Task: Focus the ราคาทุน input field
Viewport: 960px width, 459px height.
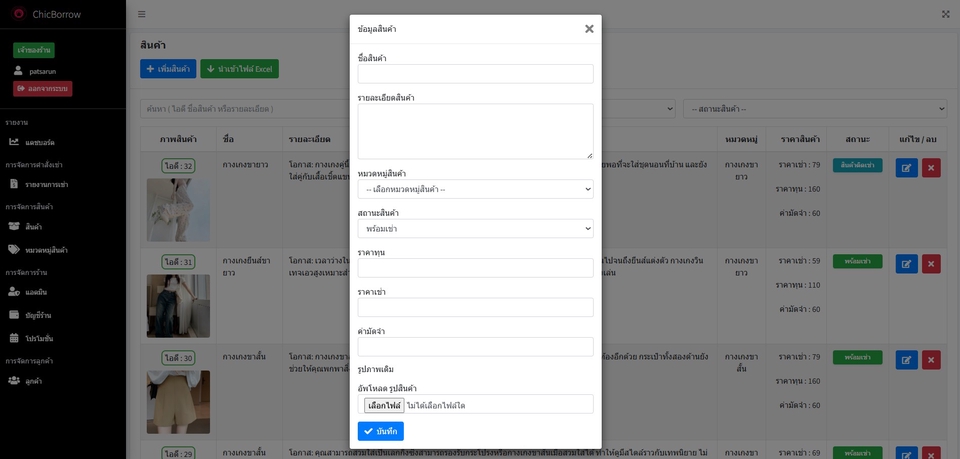Action: point(476,268)
